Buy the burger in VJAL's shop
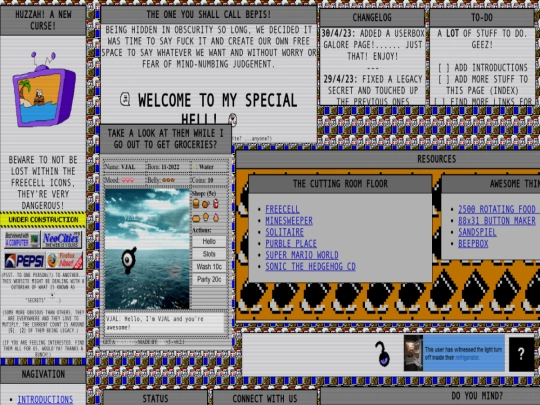This screenshot has width=540, height=405. pos(196,204)
